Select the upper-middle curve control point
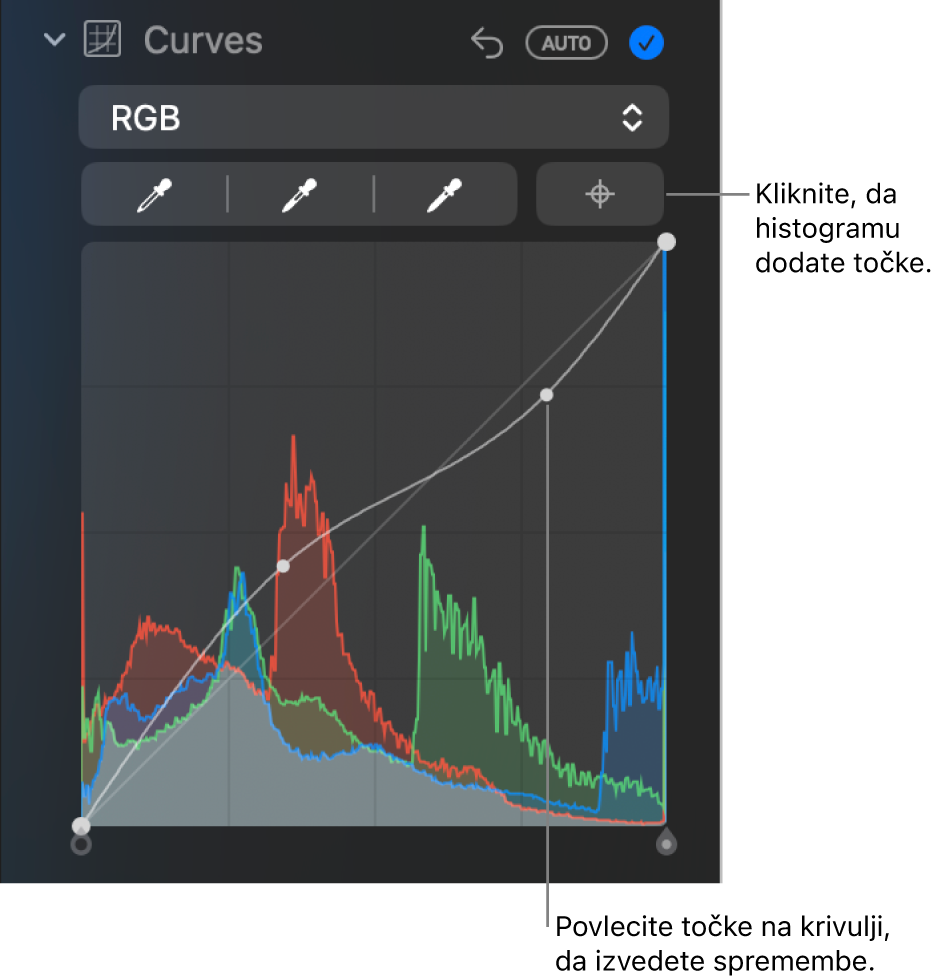934x979 pixels. tap(546, 395)
